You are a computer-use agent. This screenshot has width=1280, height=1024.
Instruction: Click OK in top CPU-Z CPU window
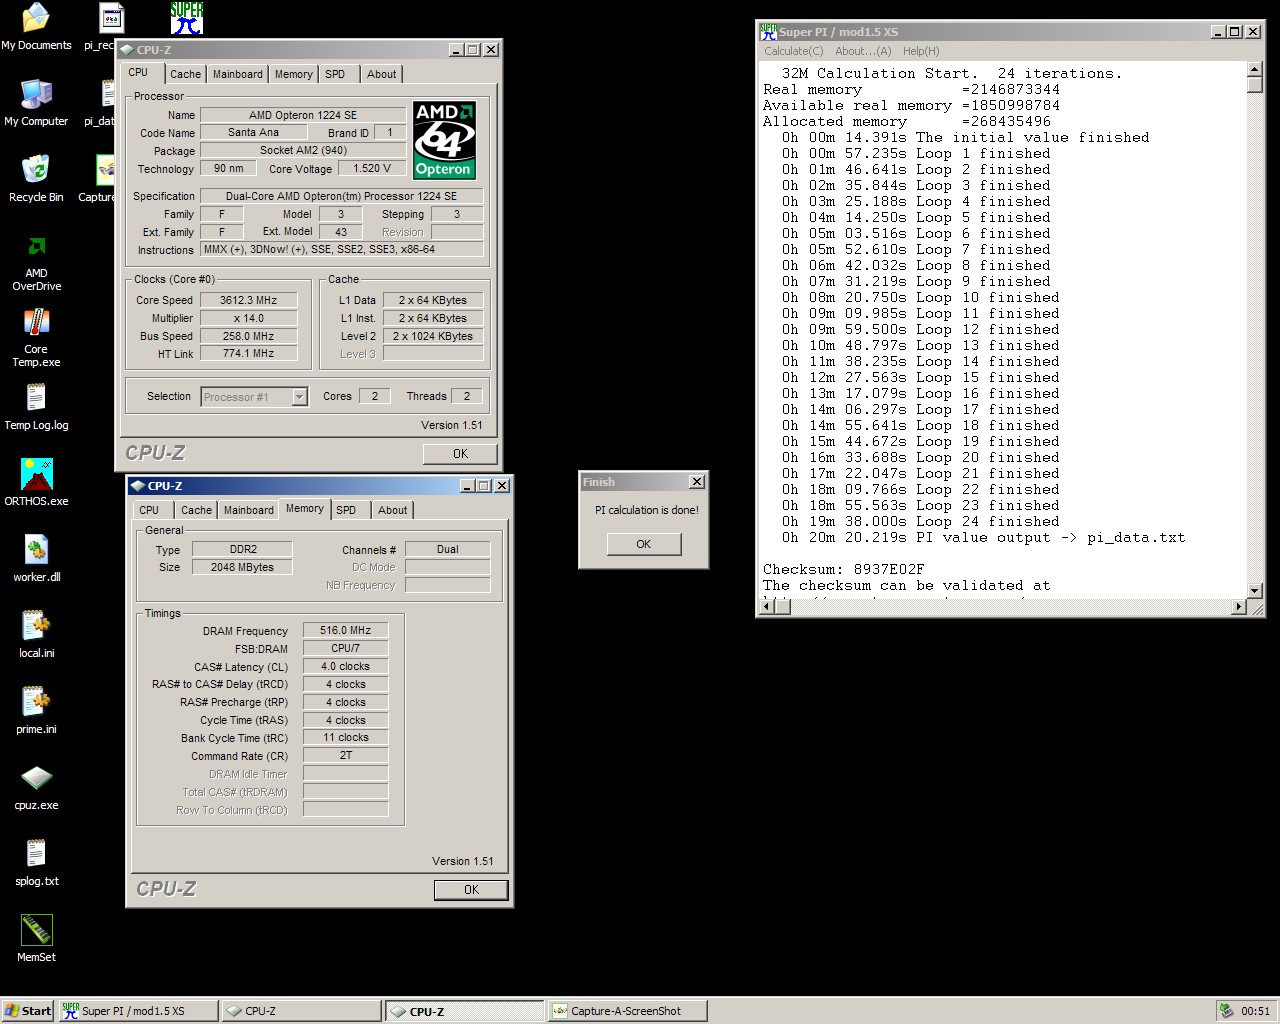click(460, 454)
